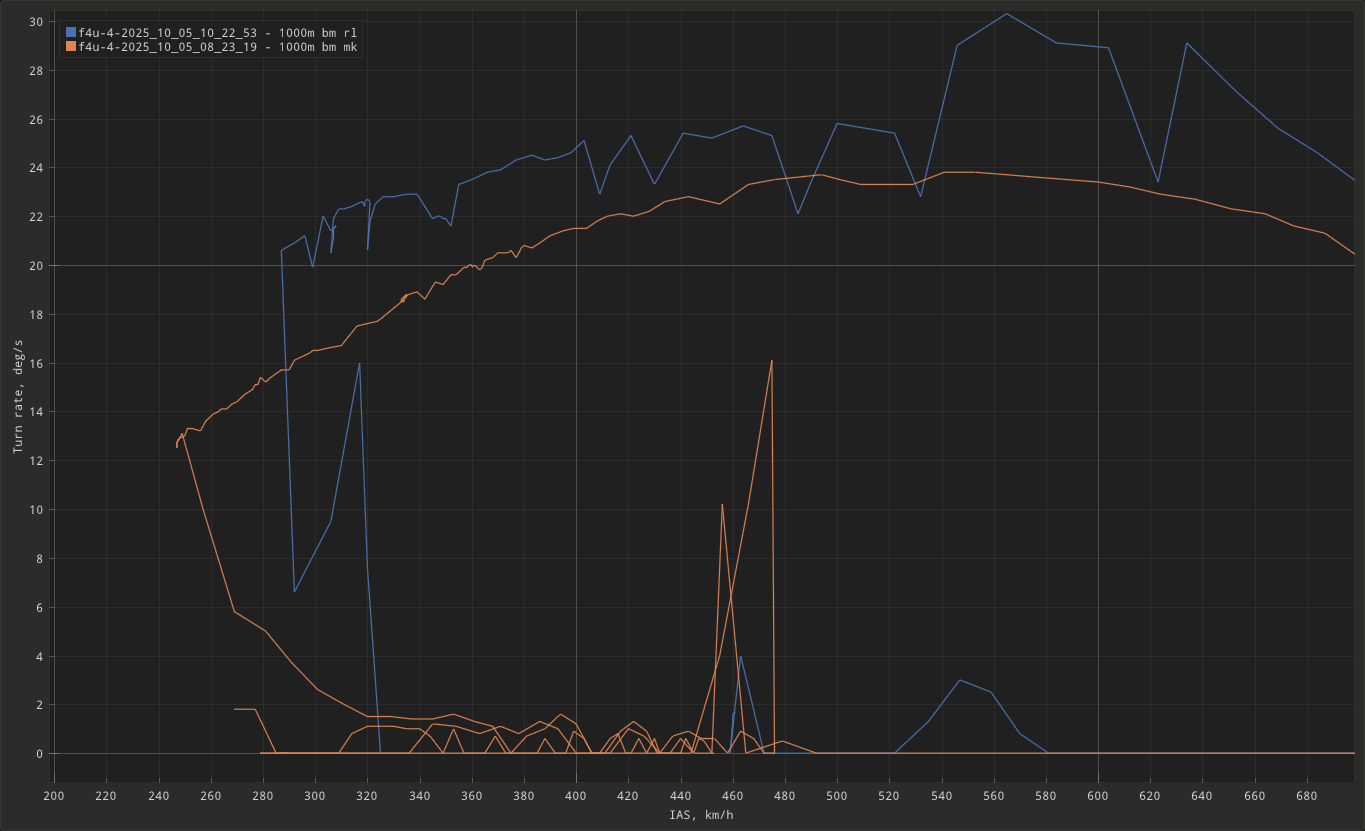Select orange curve start near 247 km/h
Image resolution: width=1365 pixels, height=831 pixels.
177,446
